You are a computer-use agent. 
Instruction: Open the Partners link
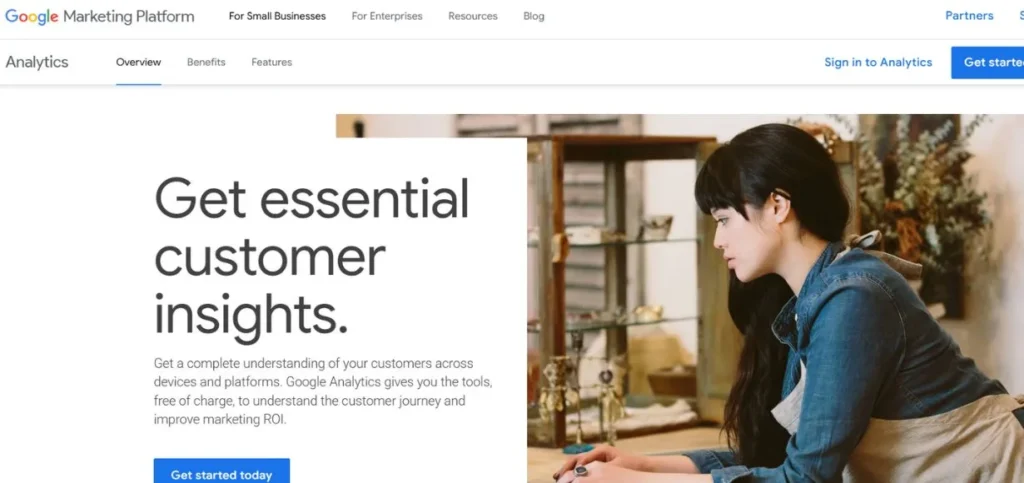point(969,16)
